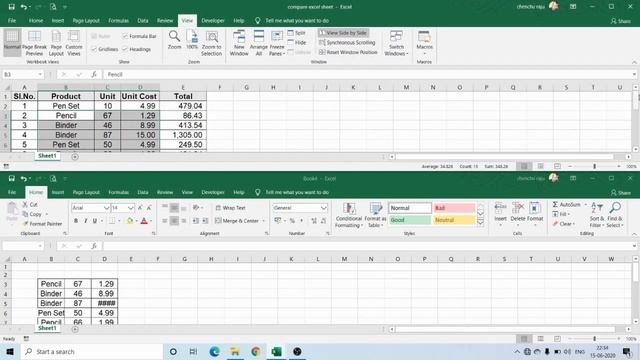
Task: Click the 100% zoom icon
Action: [x=192, y=36]
